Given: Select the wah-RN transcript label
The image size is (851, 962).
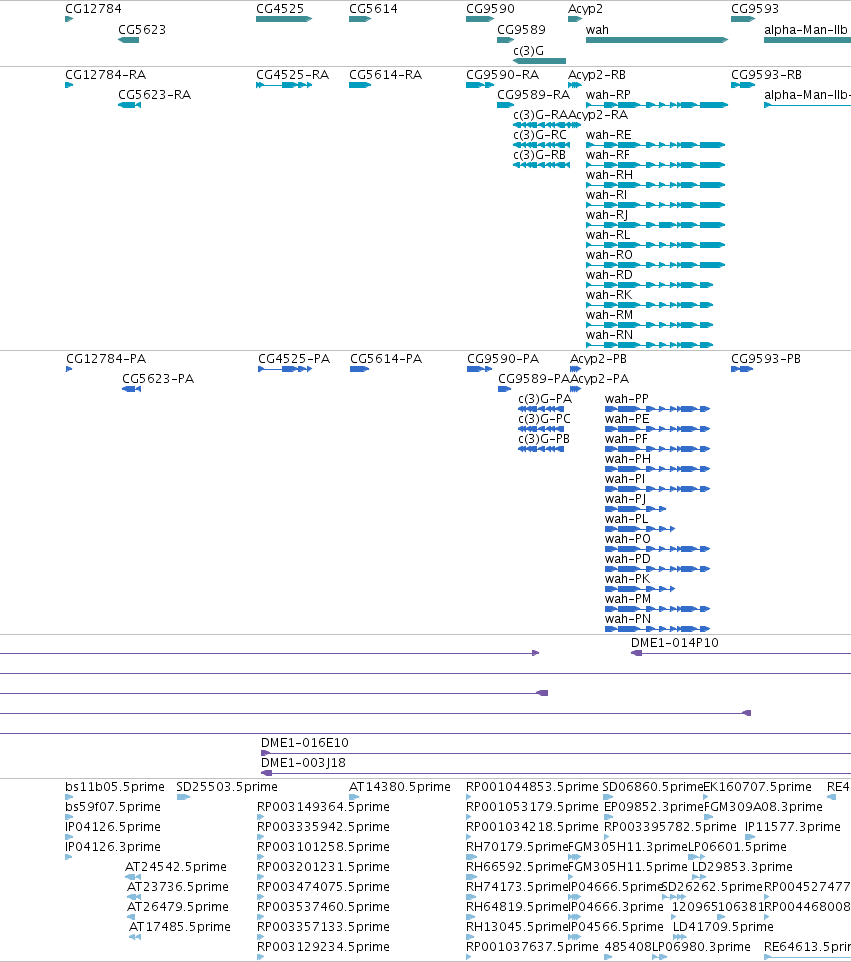Looking at the screenshot, I should pyautogui.click(x=609, y=334).
